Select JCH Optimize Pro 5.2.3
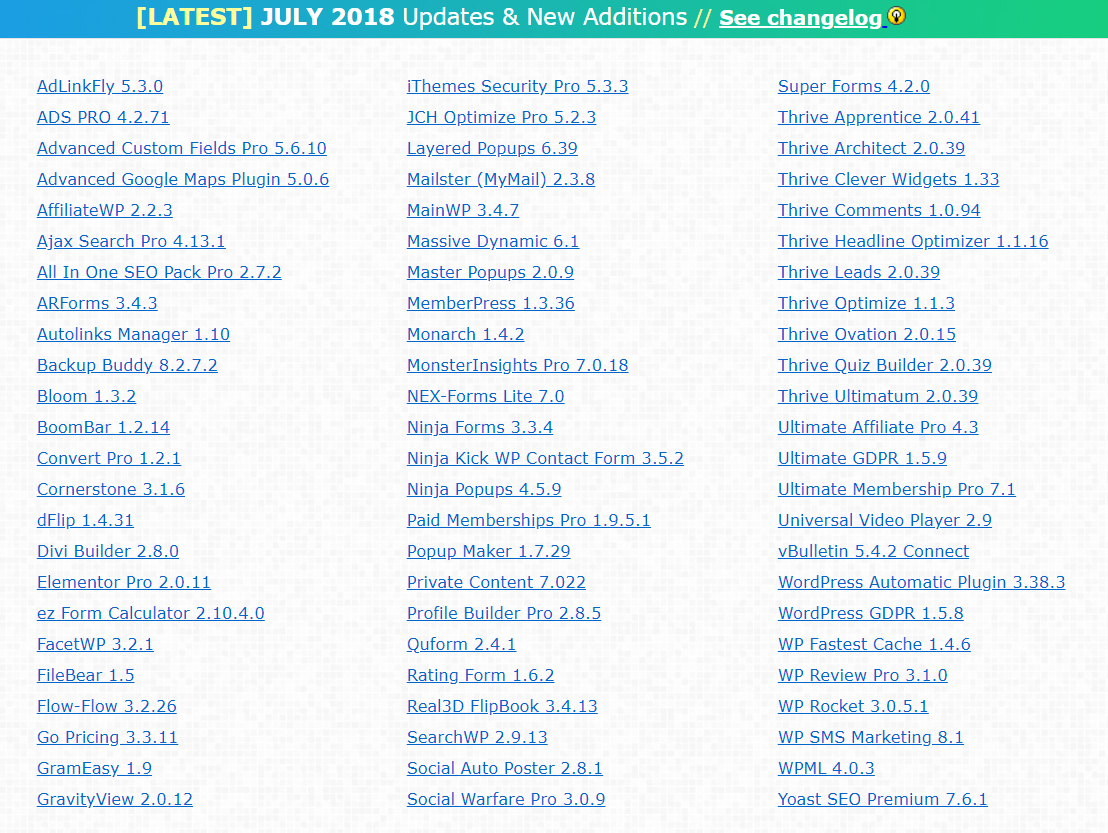 (x=501, y=117)
